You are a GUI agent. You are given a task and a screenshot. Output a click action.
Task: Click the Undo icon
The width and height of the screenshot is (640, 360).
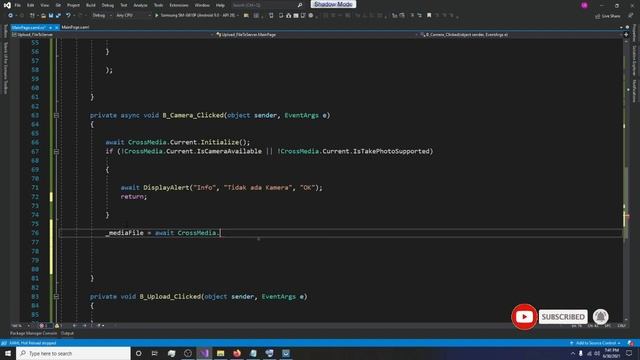coord(68,16)
